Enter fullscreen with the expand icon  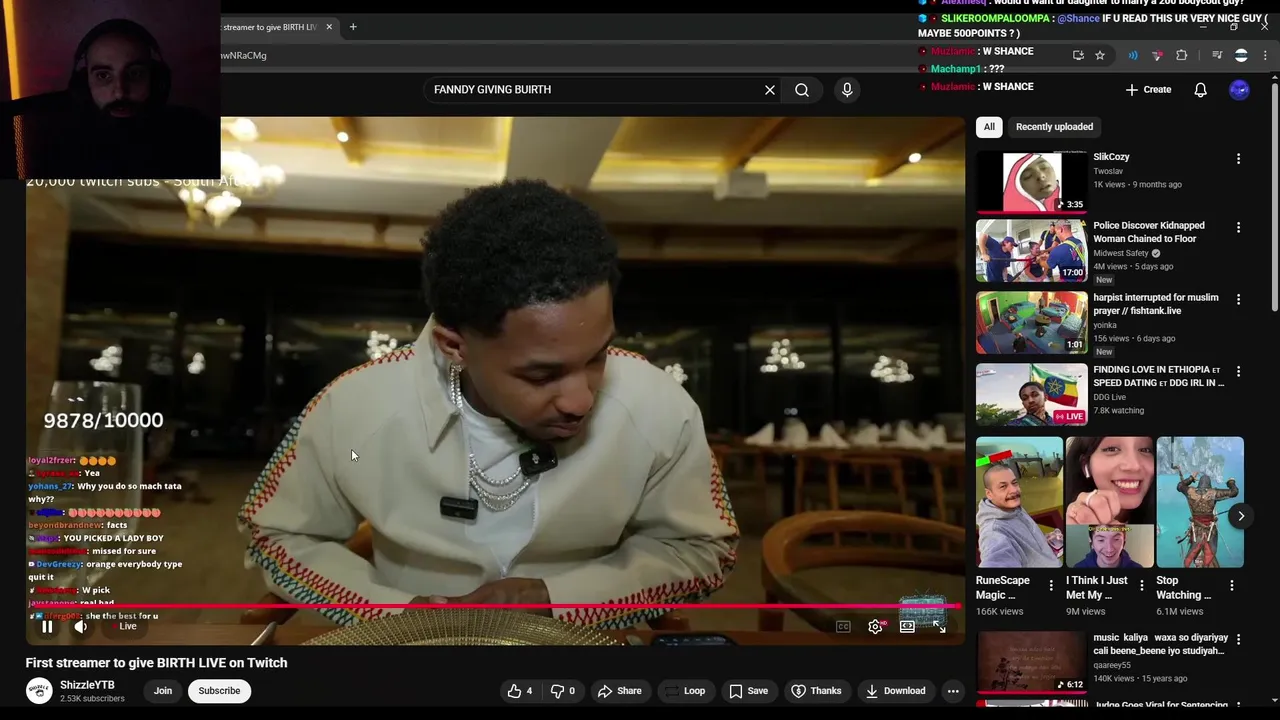click(x=940, y=627)
